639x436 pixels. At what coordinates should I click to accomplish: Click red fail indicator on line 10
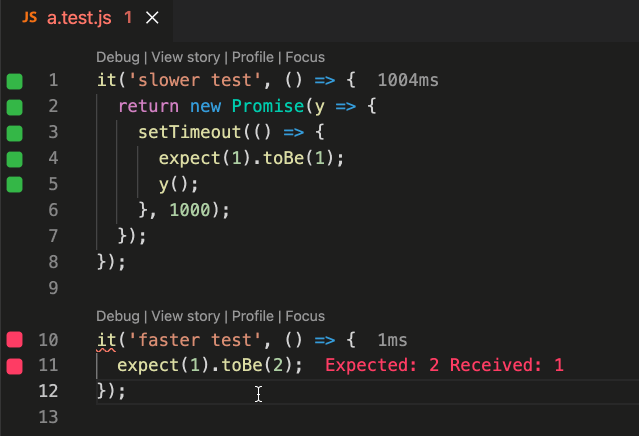point(14,340)
